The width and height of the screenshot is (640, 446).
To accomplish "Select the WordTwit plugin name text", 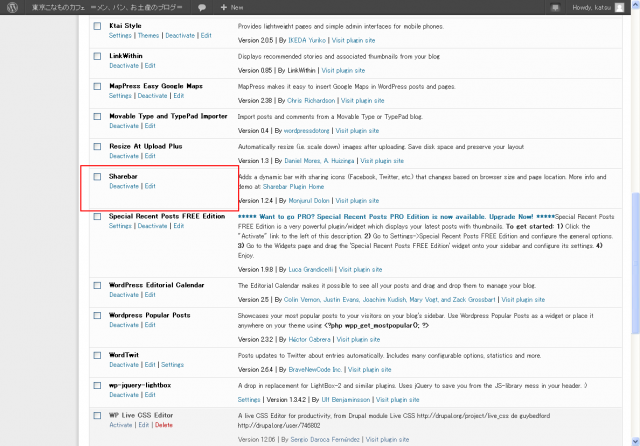I will pyautogui.click(x=124, y=355).
